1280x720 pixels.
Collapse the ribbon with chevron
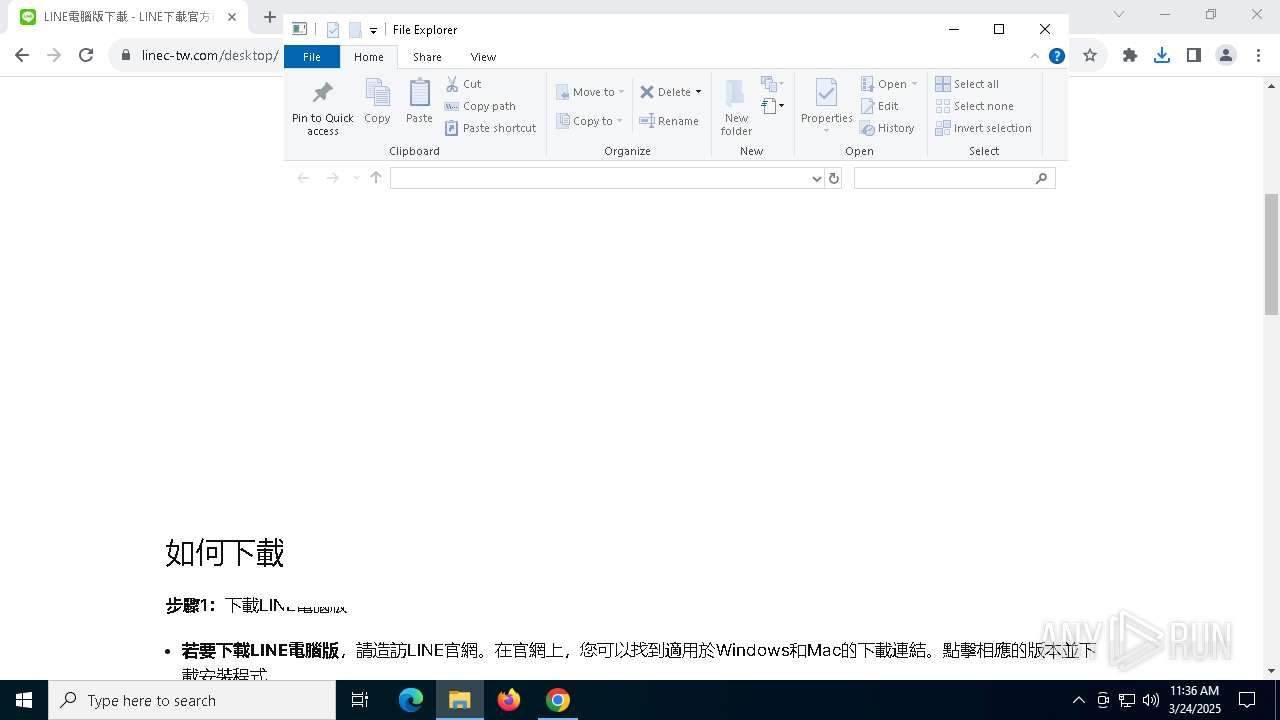pos(1035,56)
